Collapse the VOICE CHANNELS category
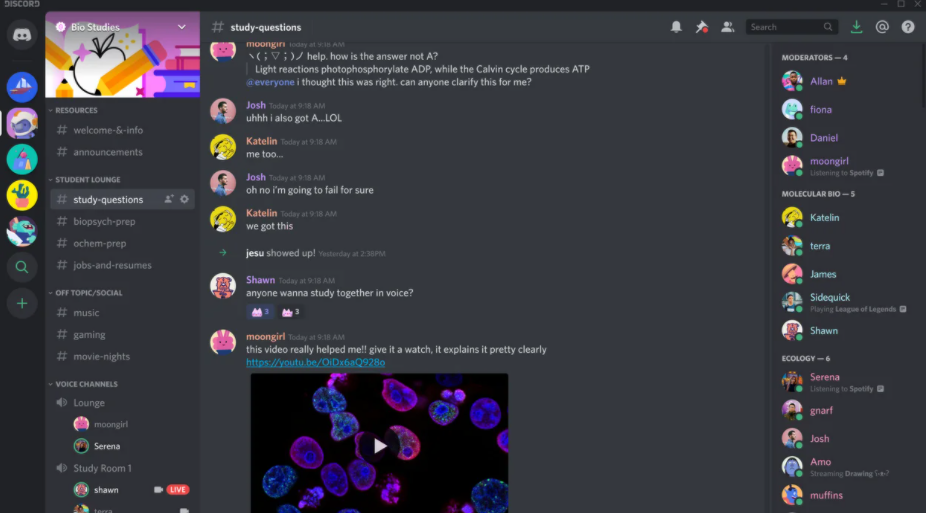Screen dimensions: 926x513 pos(83,384)
